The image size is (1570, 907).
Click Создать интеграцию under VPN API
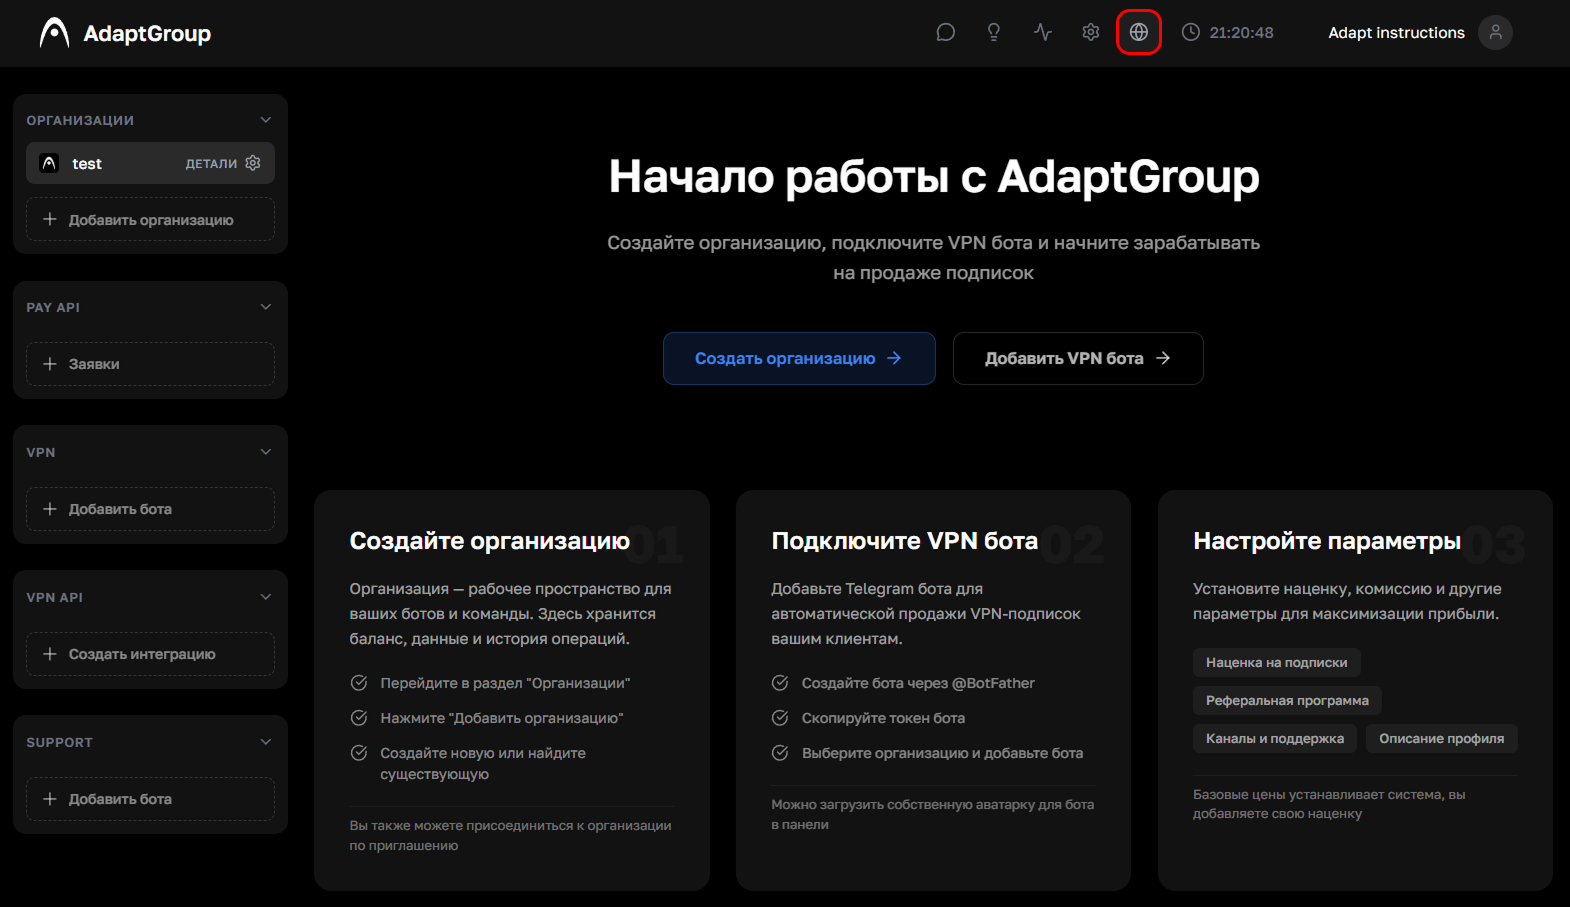tap(150, 654)
